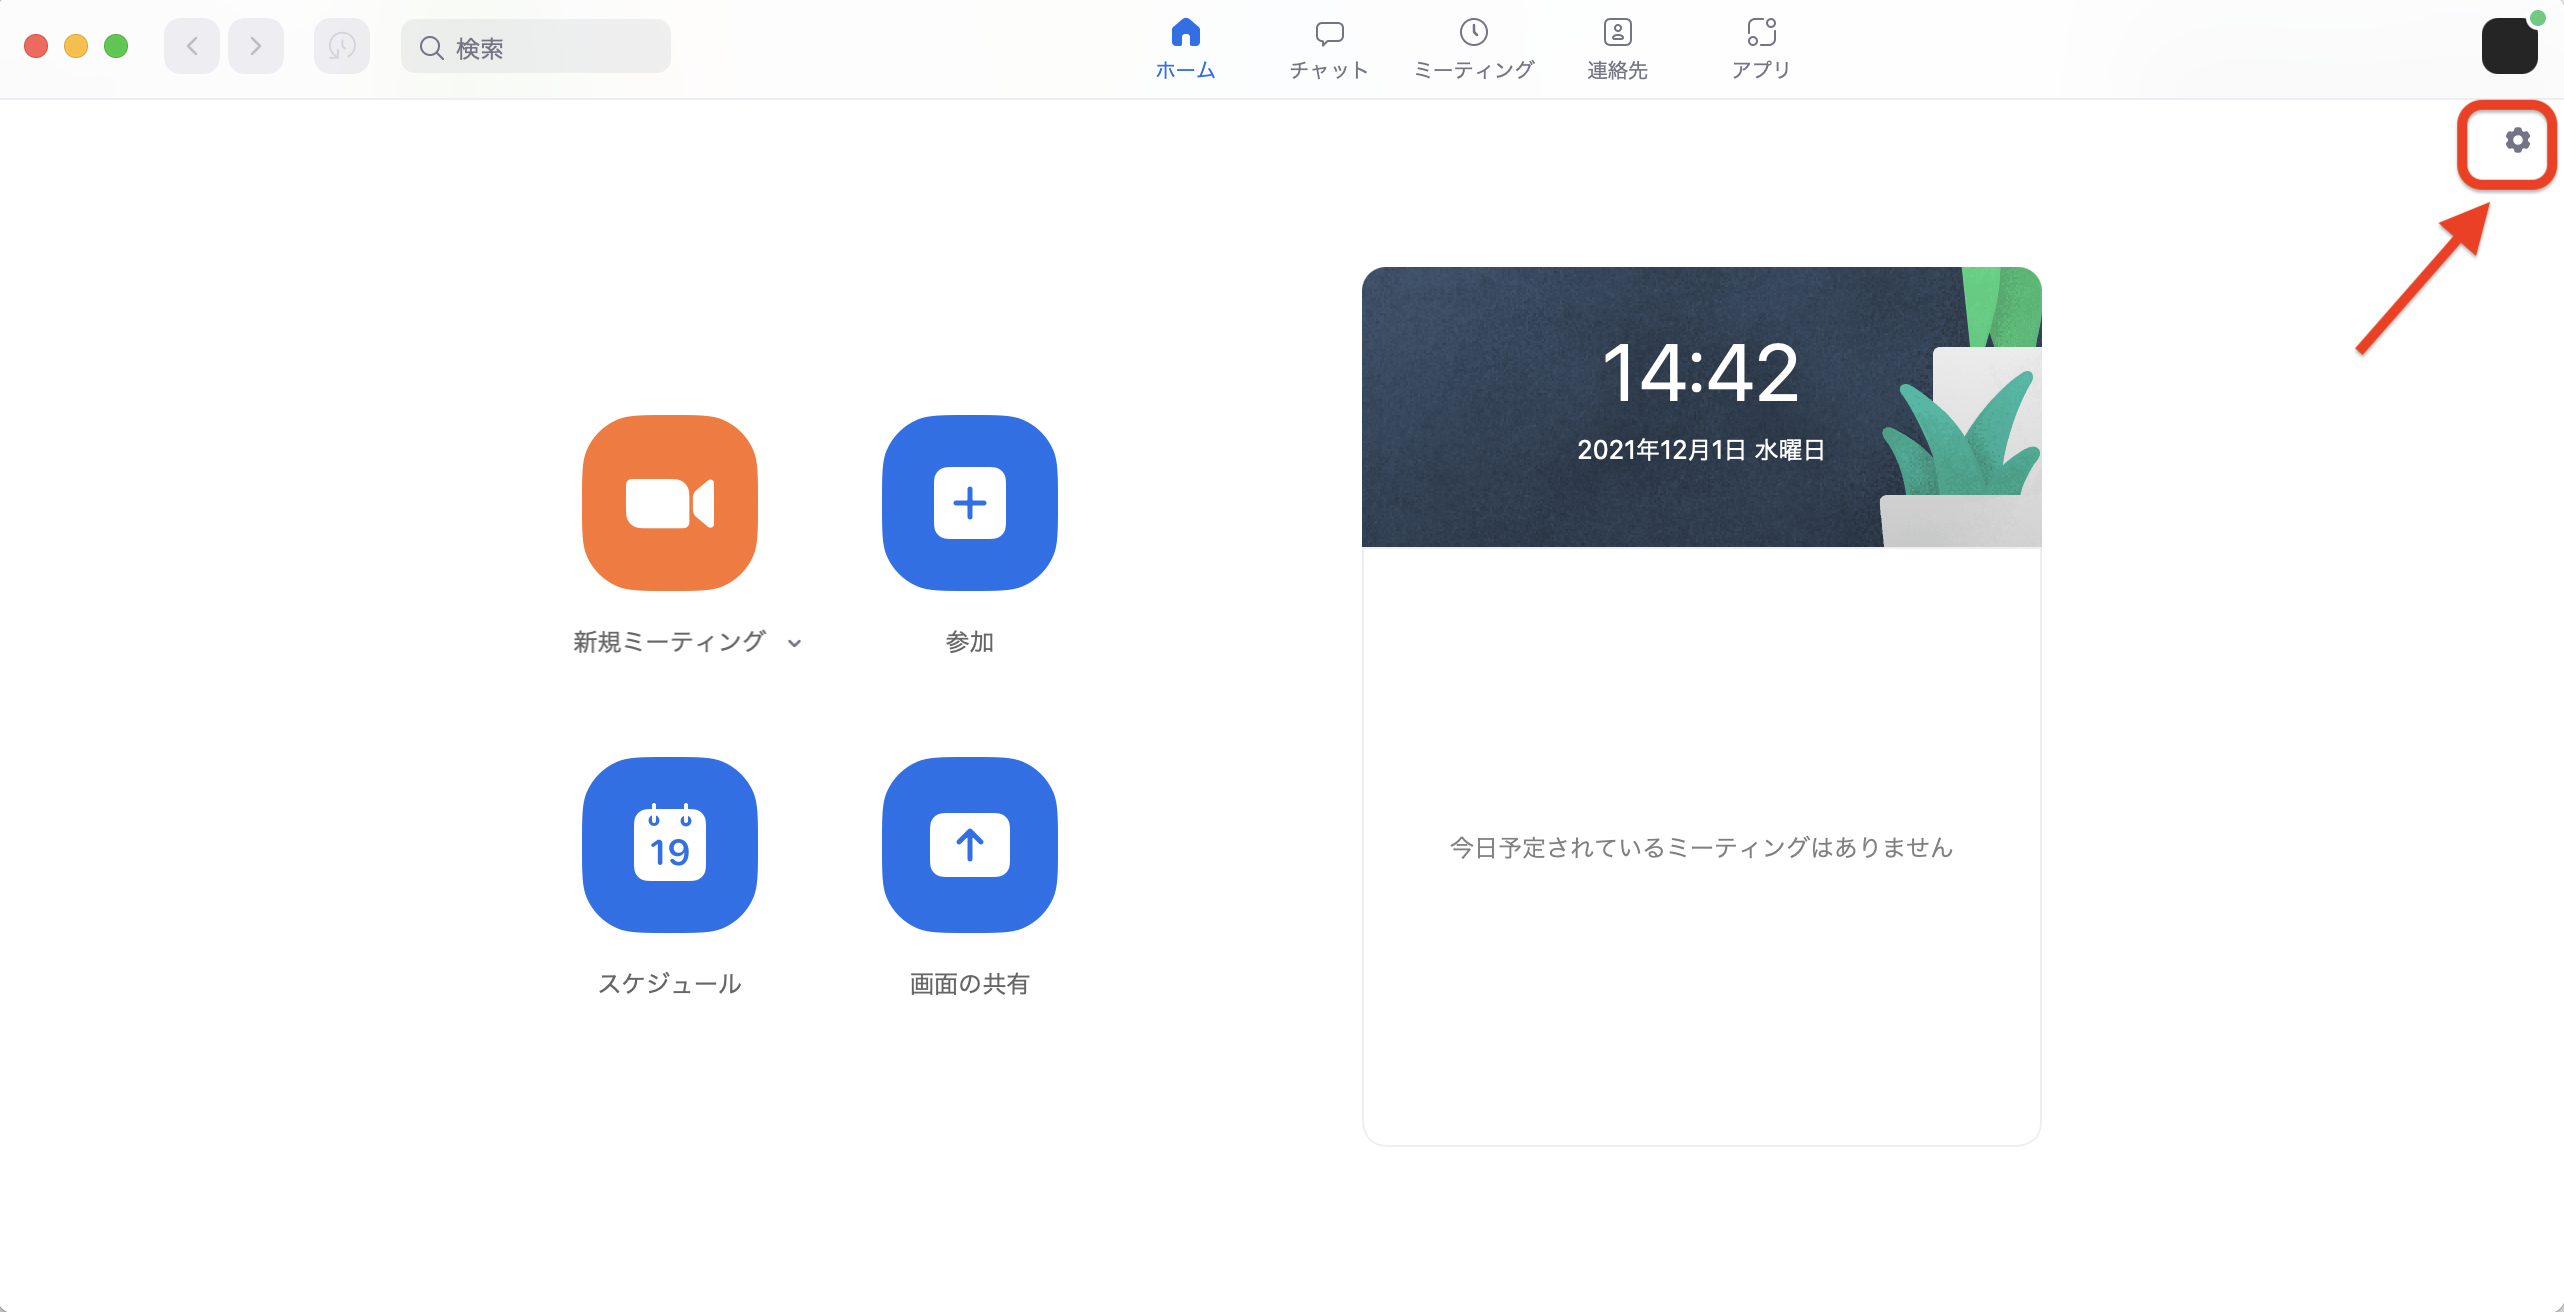
Task: Expand the 新規ミーティング dropdown chevron
Action: pos(794,643)
